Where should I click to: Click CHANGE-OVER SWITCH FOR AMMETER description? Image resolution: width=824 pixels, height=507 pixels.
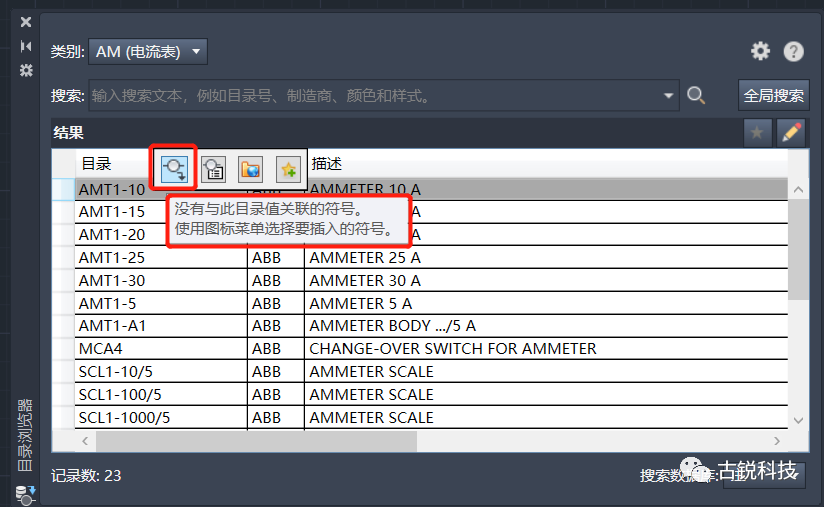[x=546, y=349]
